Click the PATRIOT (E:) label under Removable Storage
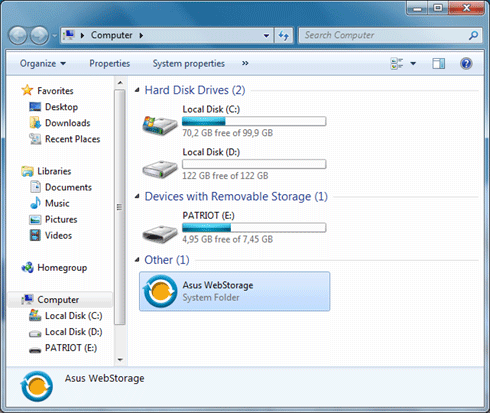The height and width of the screenshot is (413, 490). (208, 216)
